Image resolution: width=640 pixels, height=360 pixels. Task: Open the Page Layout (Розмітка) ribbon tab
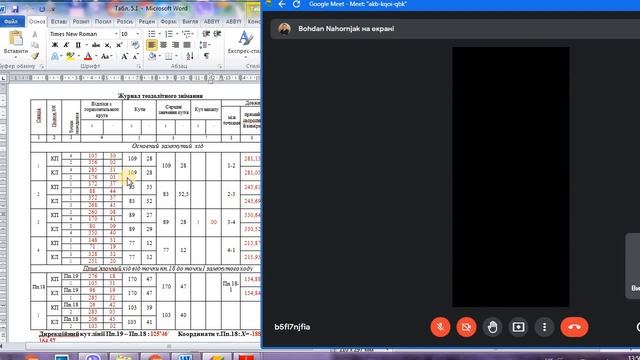pos(81,21)
